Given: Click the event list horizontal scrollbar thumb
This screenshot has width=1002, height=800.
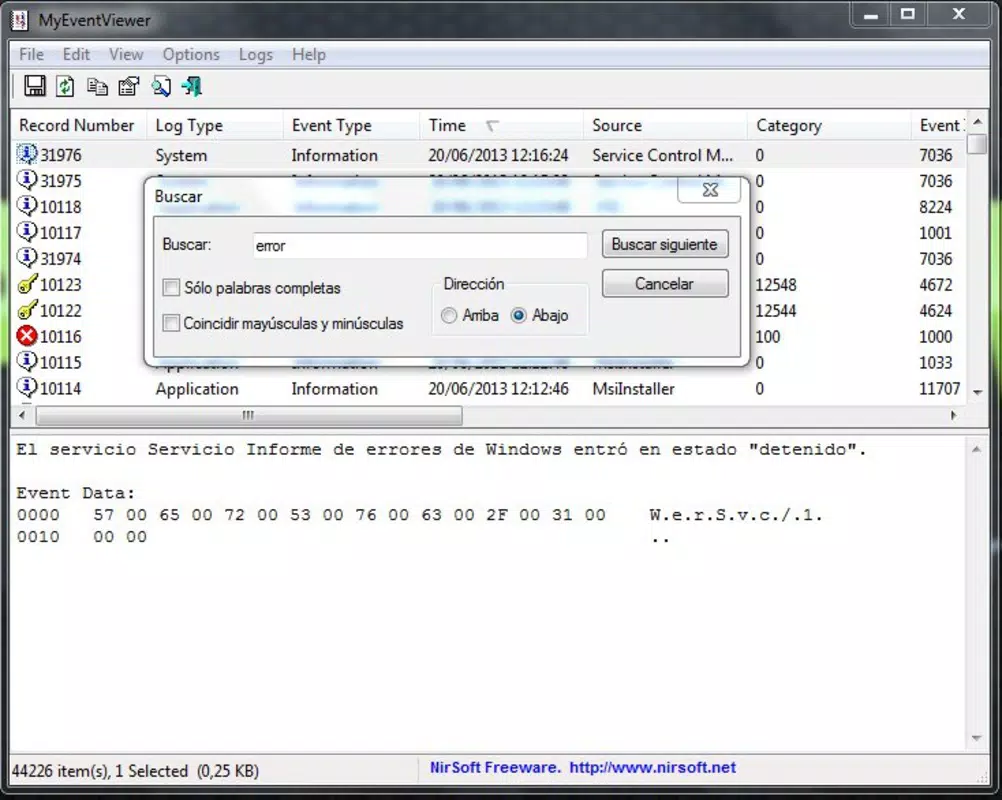Looking at the screenshot, I should (x=249, y=415).
